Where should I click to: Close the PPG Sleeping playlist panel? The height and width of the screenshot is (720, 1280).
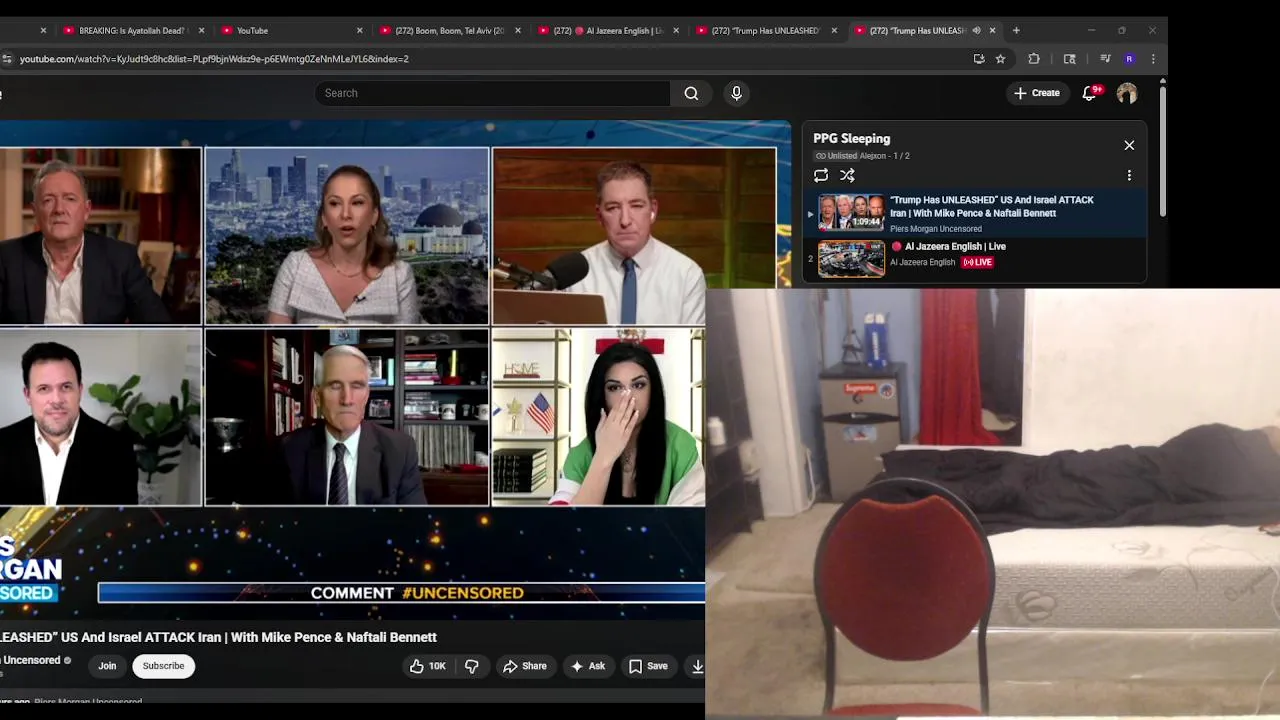click(x=1129, y=145)
